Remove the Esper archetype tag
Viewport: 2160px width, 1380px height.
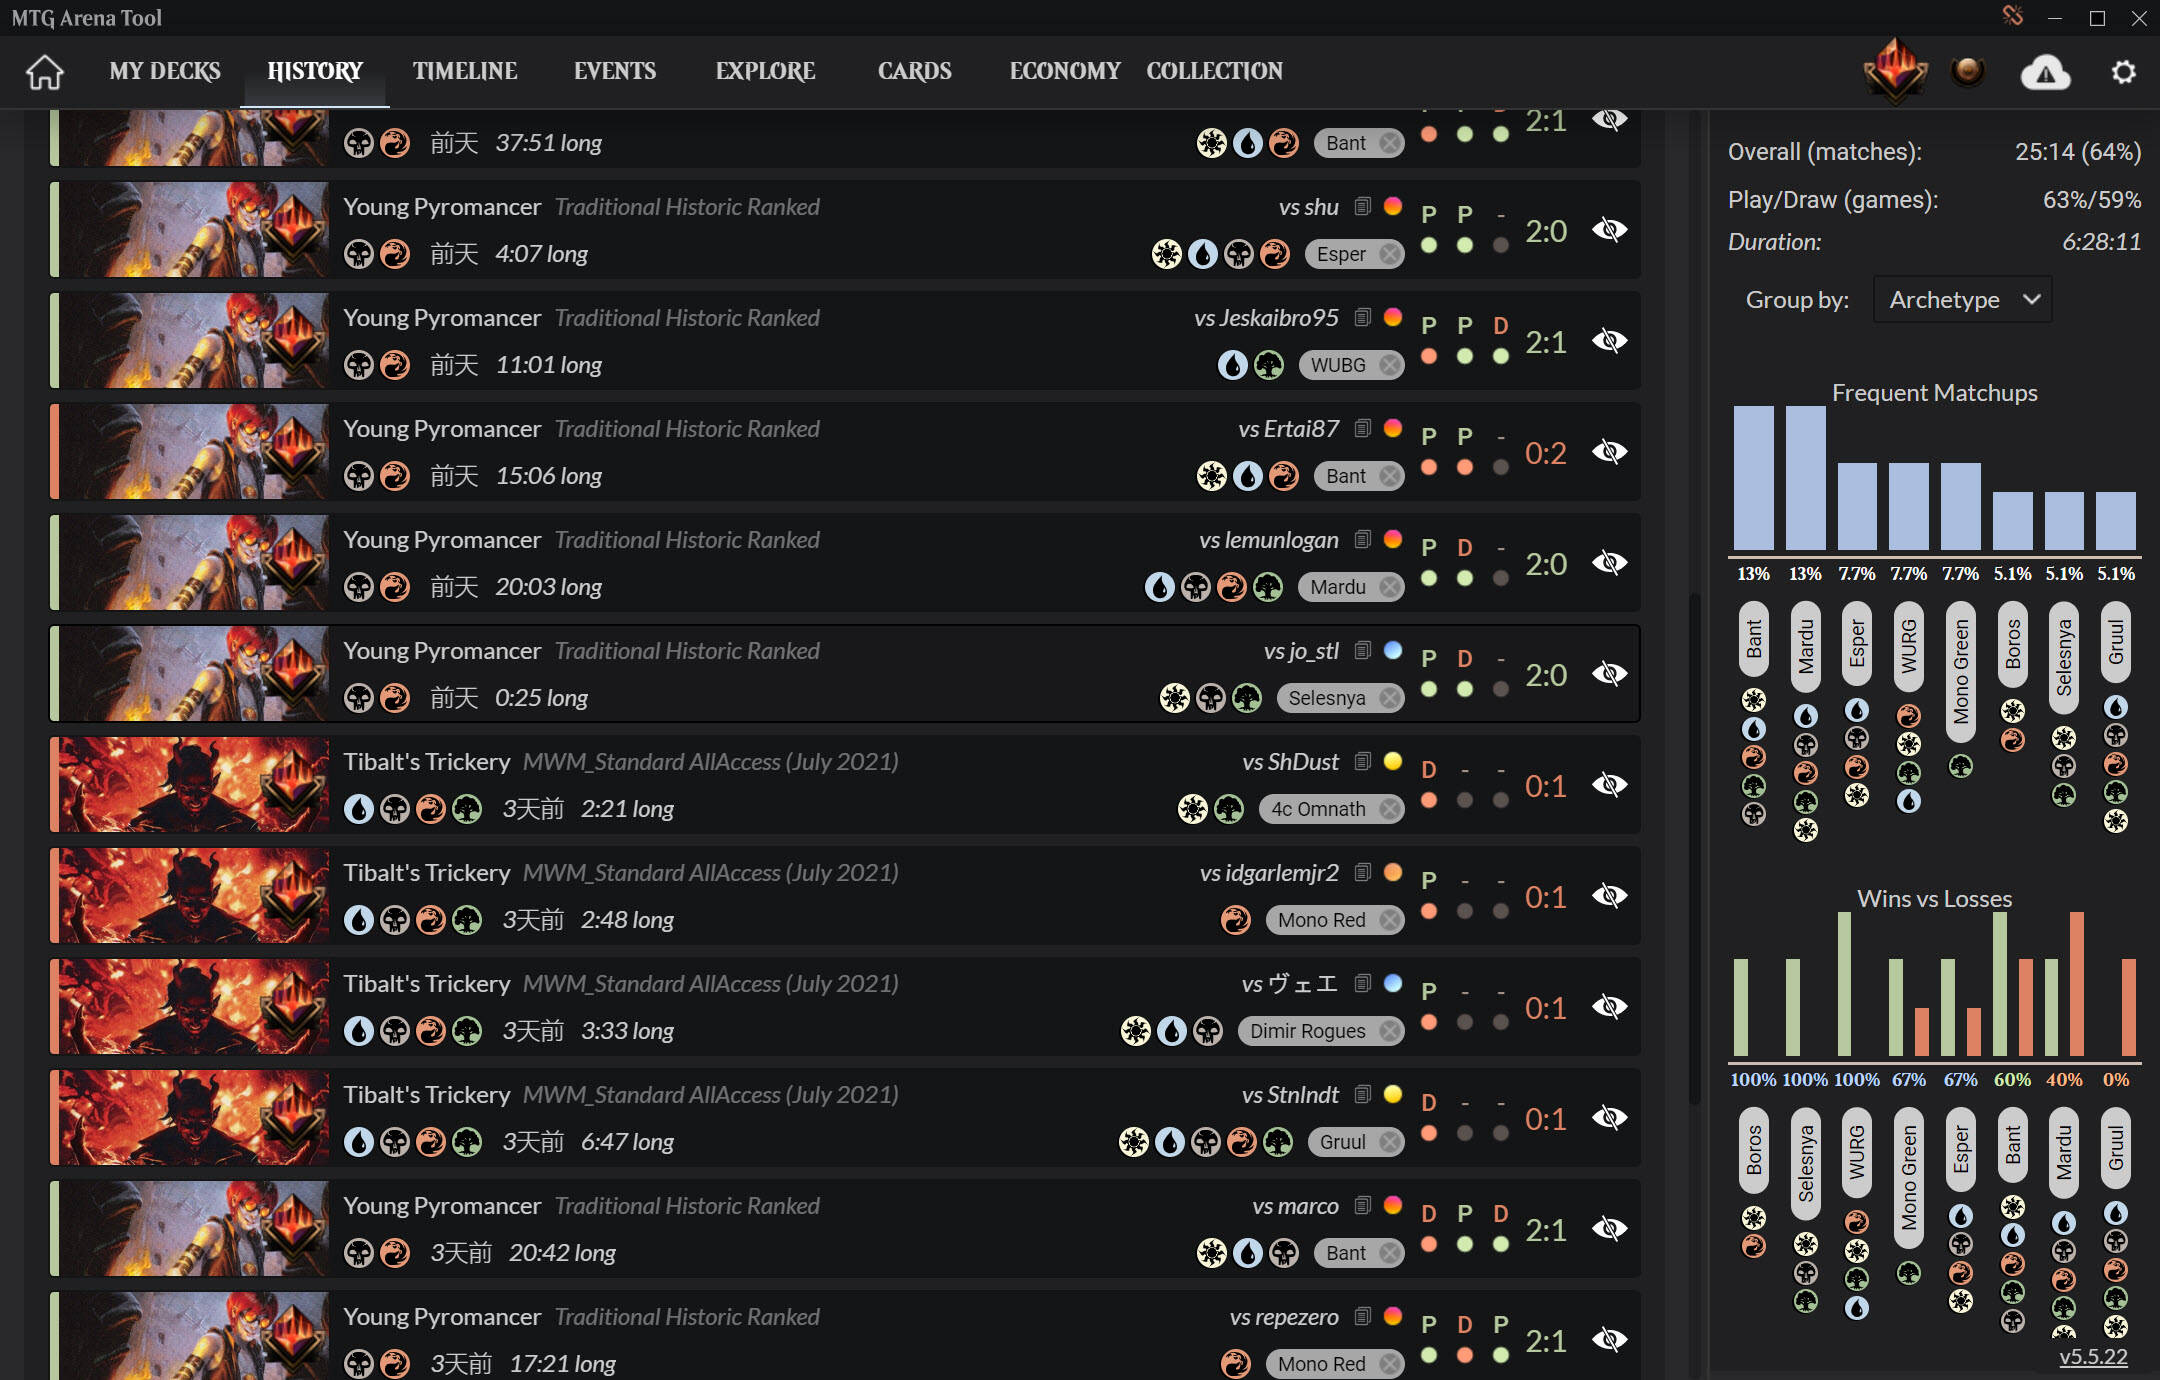pyautogui.click(x=1389, y=254)
